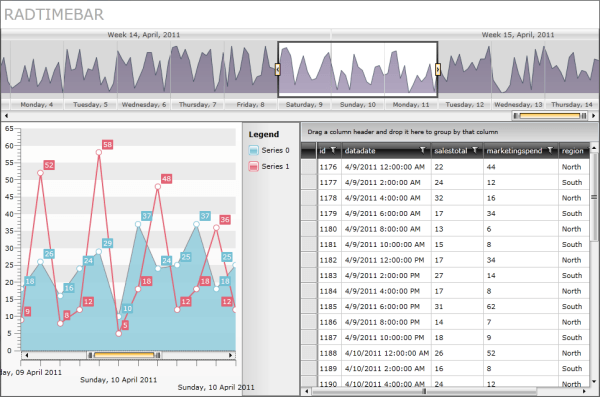Click the Series 1 legend marker

click(x=253, y=167)
